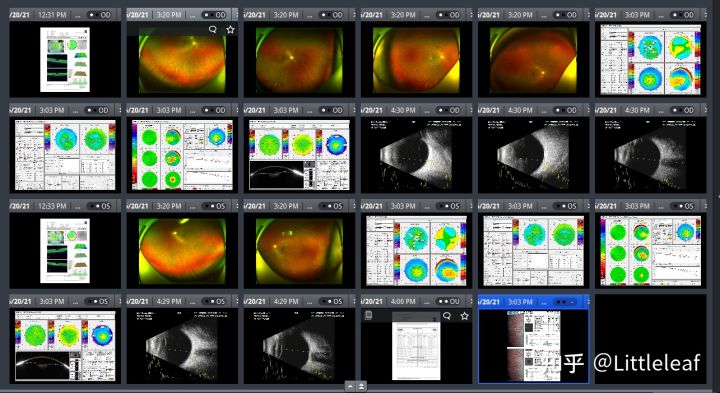Click the comment bubble on the 4:06 PM OU report
The image size is (720, 393).
click(447, 316)
